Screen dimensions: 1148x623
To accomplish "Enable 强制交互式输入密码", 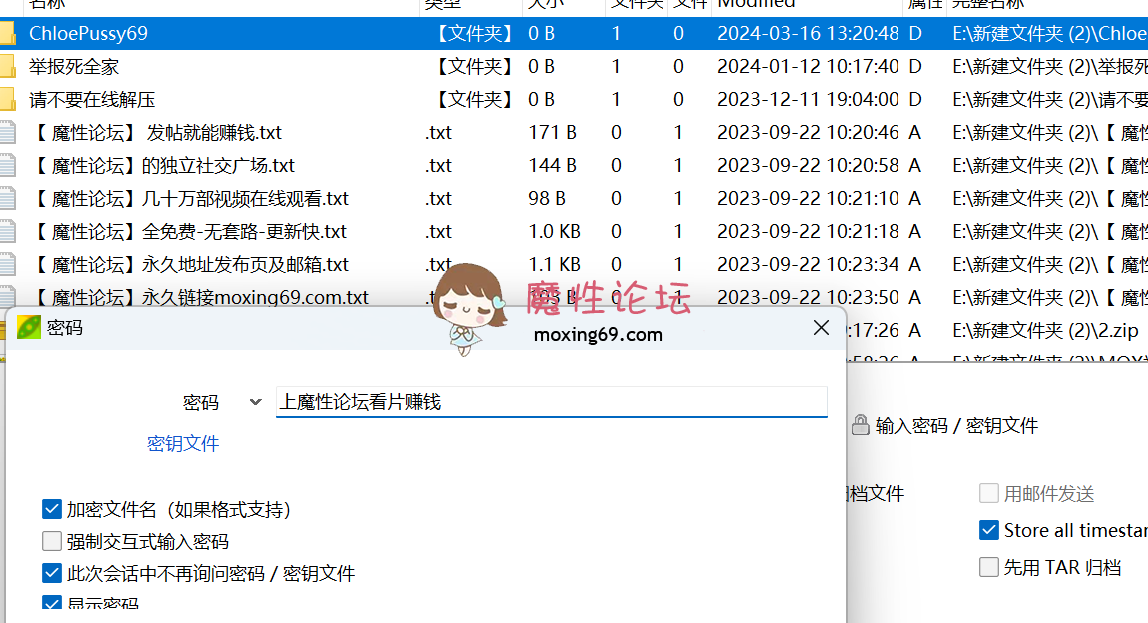I will [x=51, y=541].
